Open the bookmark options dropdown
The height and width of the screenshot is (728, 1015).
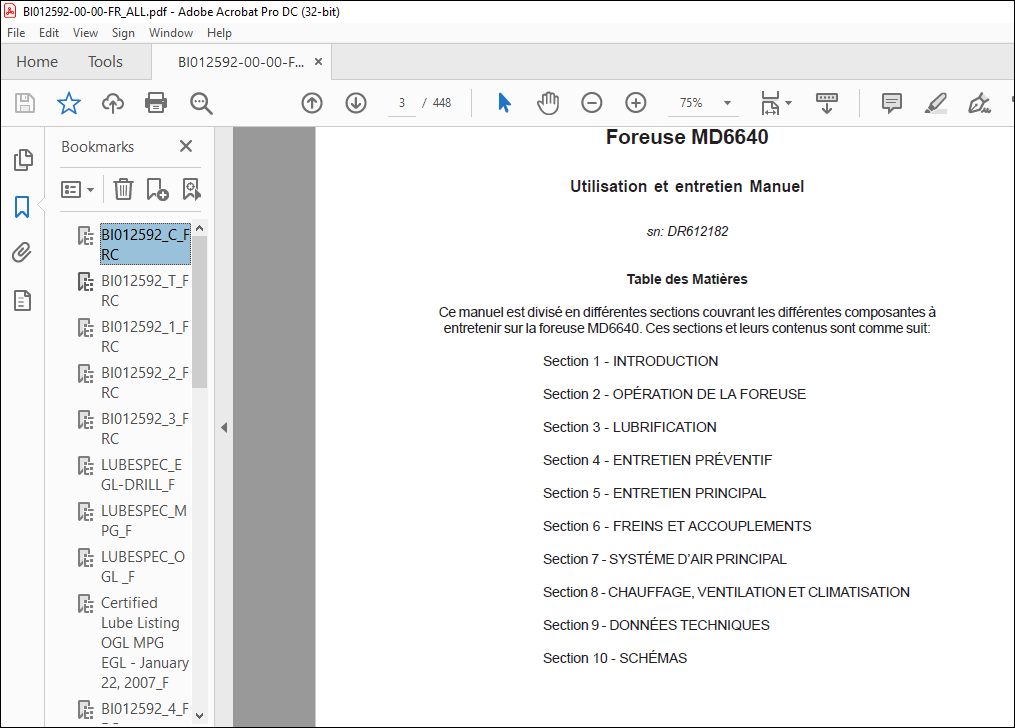coord(77,190)
